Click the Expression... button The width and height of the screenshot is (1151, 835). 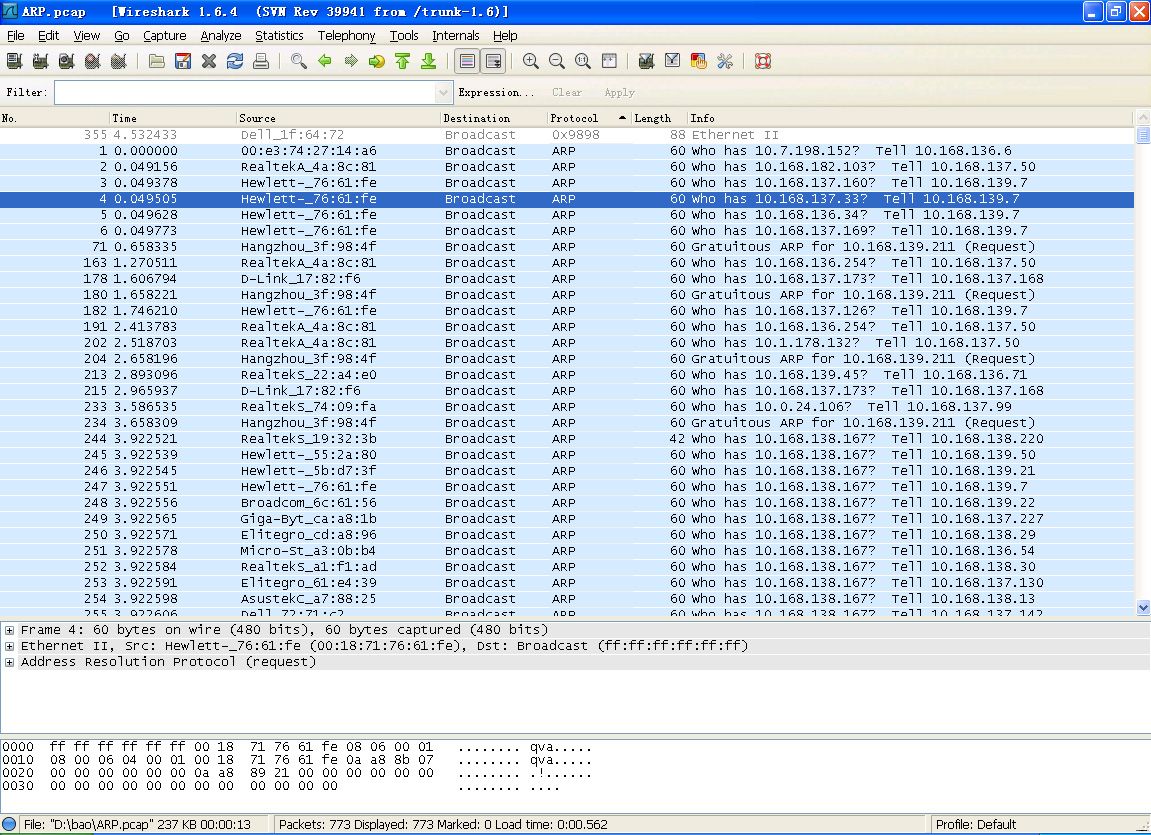point(496,92)
